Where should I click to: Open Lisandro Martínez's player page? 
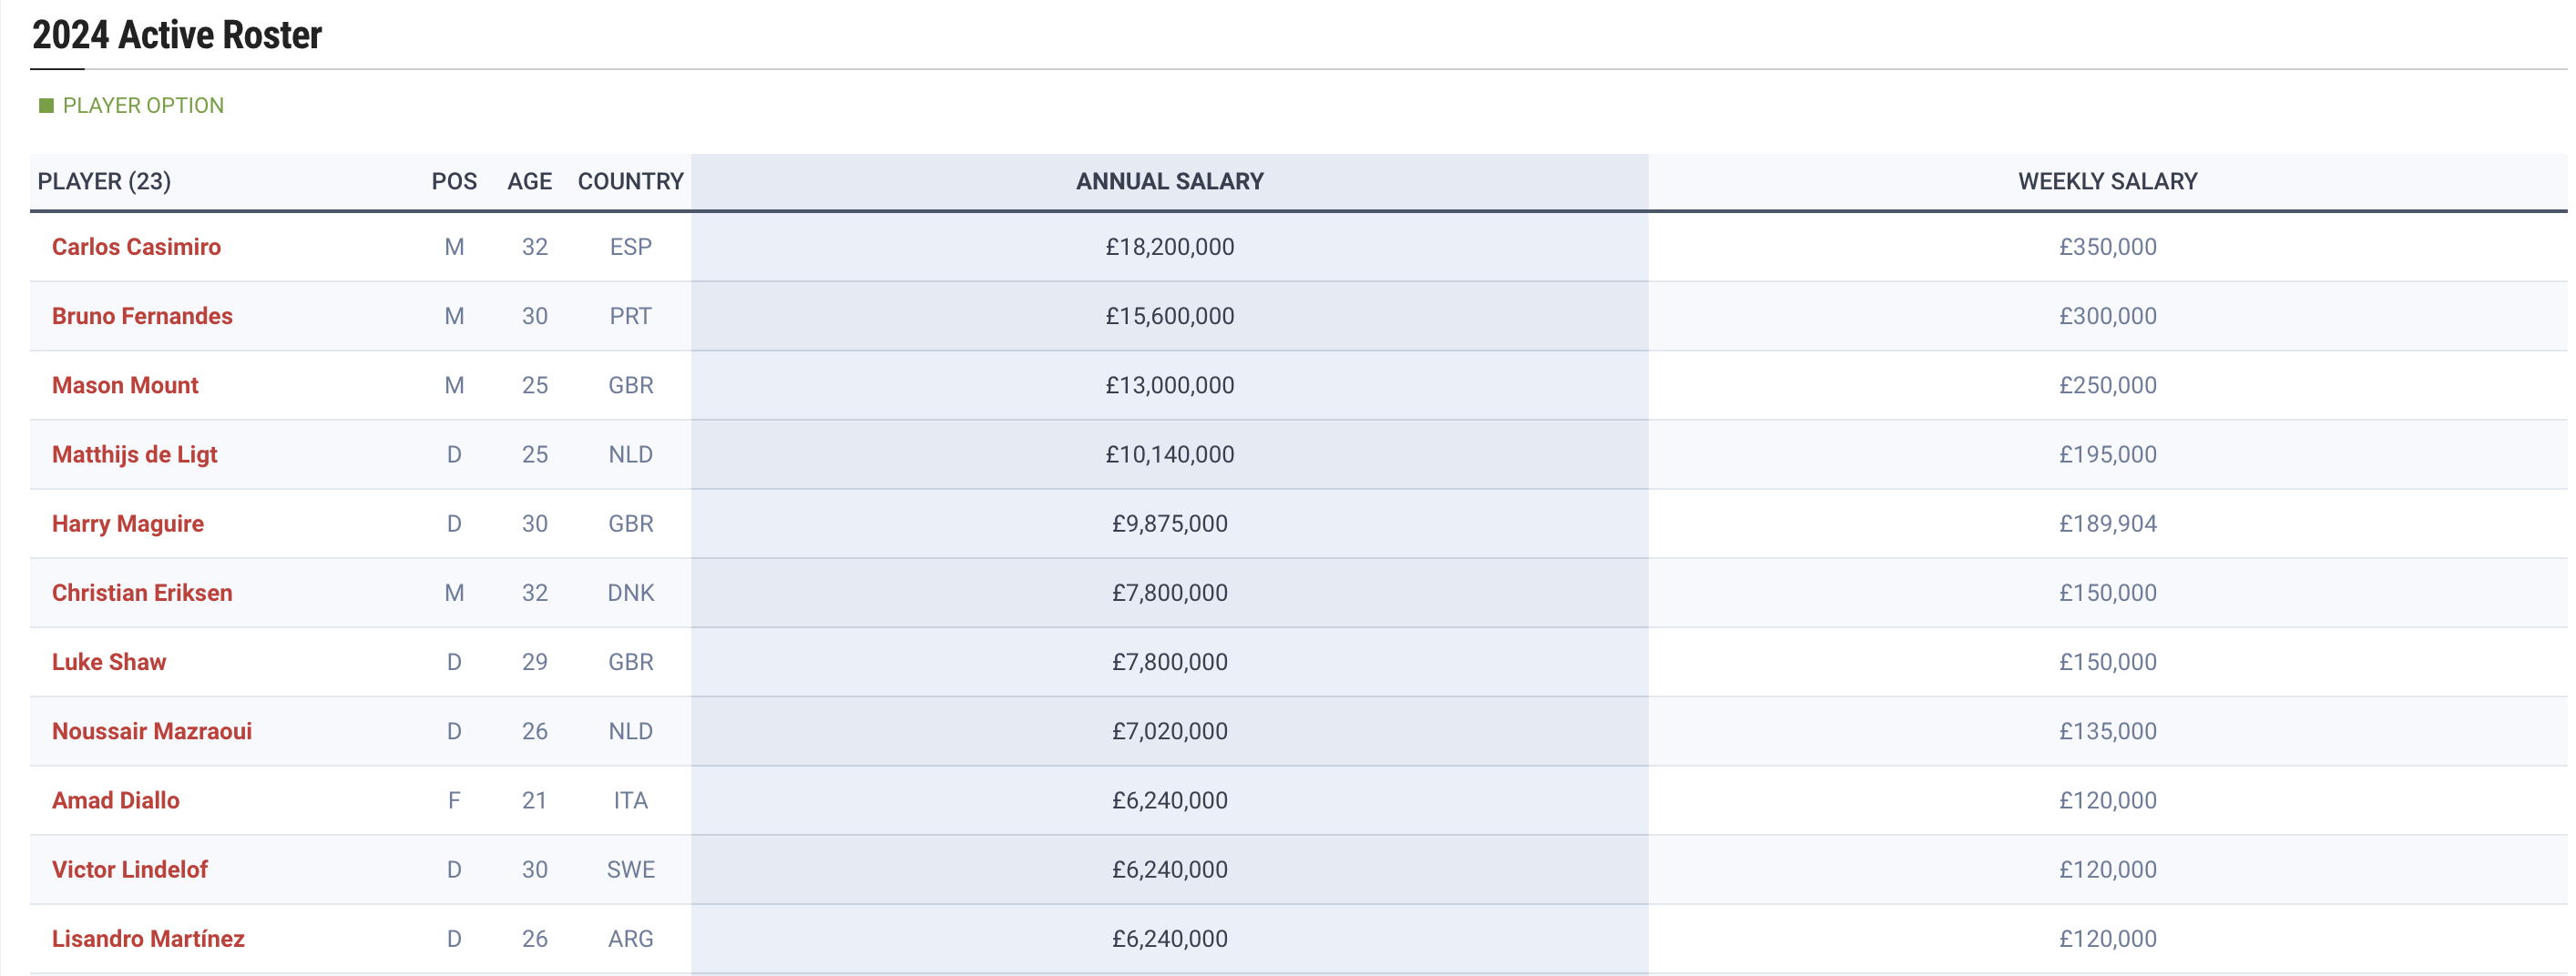148,938
